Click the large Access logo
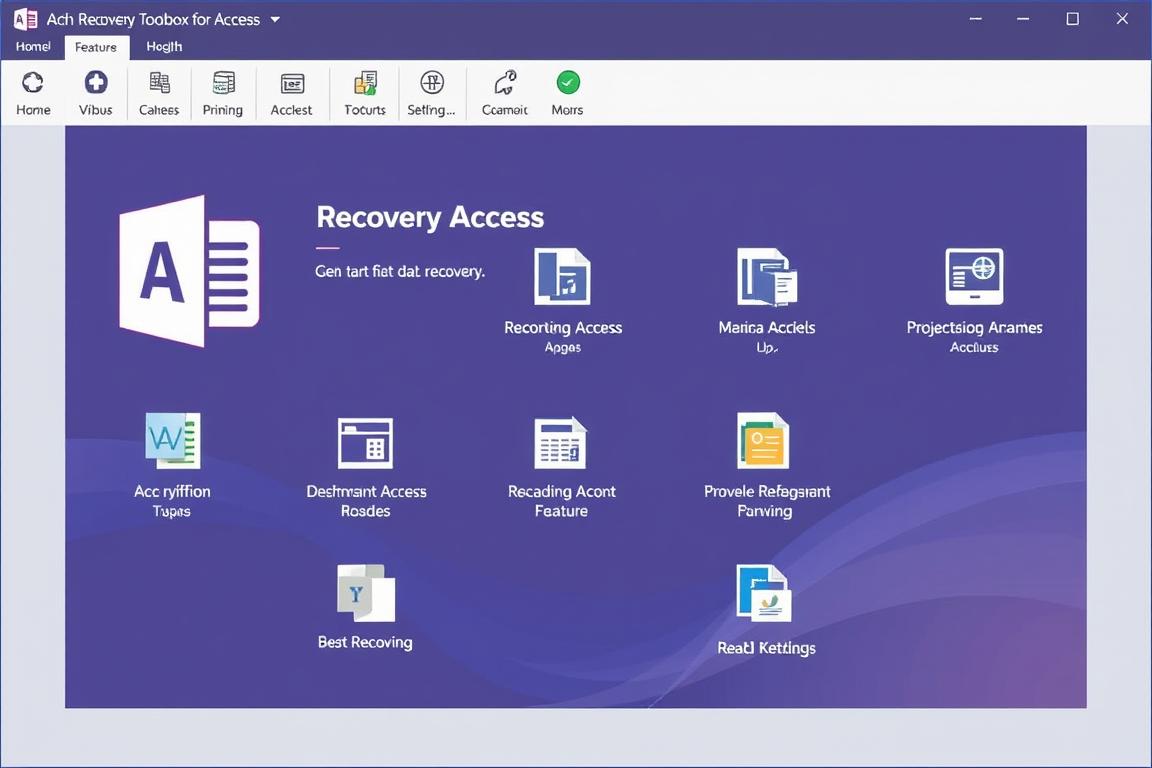This screenshot has width=1152, height=768. point(190,271)
